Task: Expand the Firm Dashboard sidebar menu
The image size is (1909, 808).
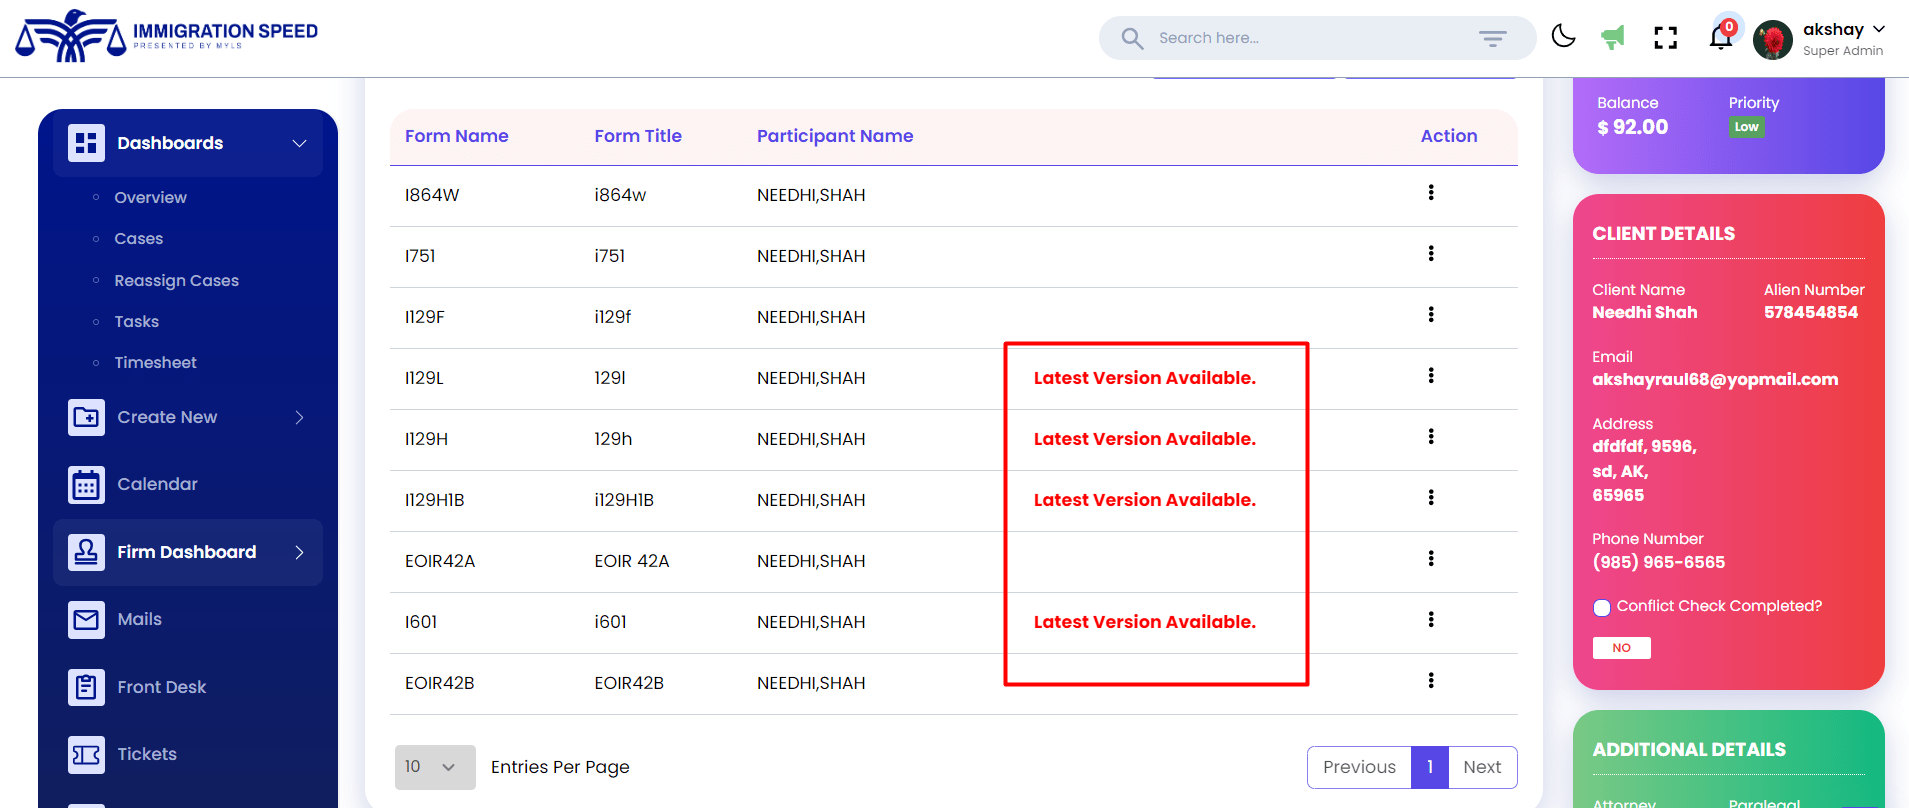Action: tap(188, 552)
